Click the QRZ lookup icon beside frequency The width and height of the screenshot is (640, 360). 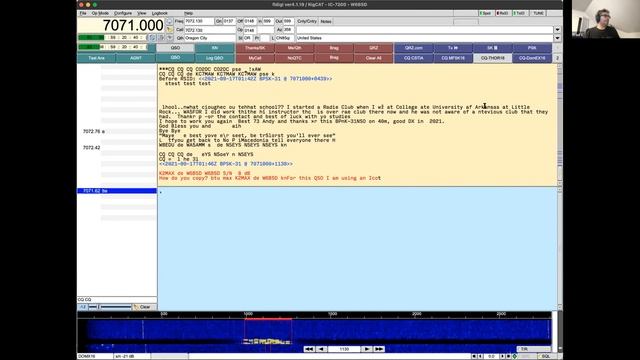click(x=169, y=21)
